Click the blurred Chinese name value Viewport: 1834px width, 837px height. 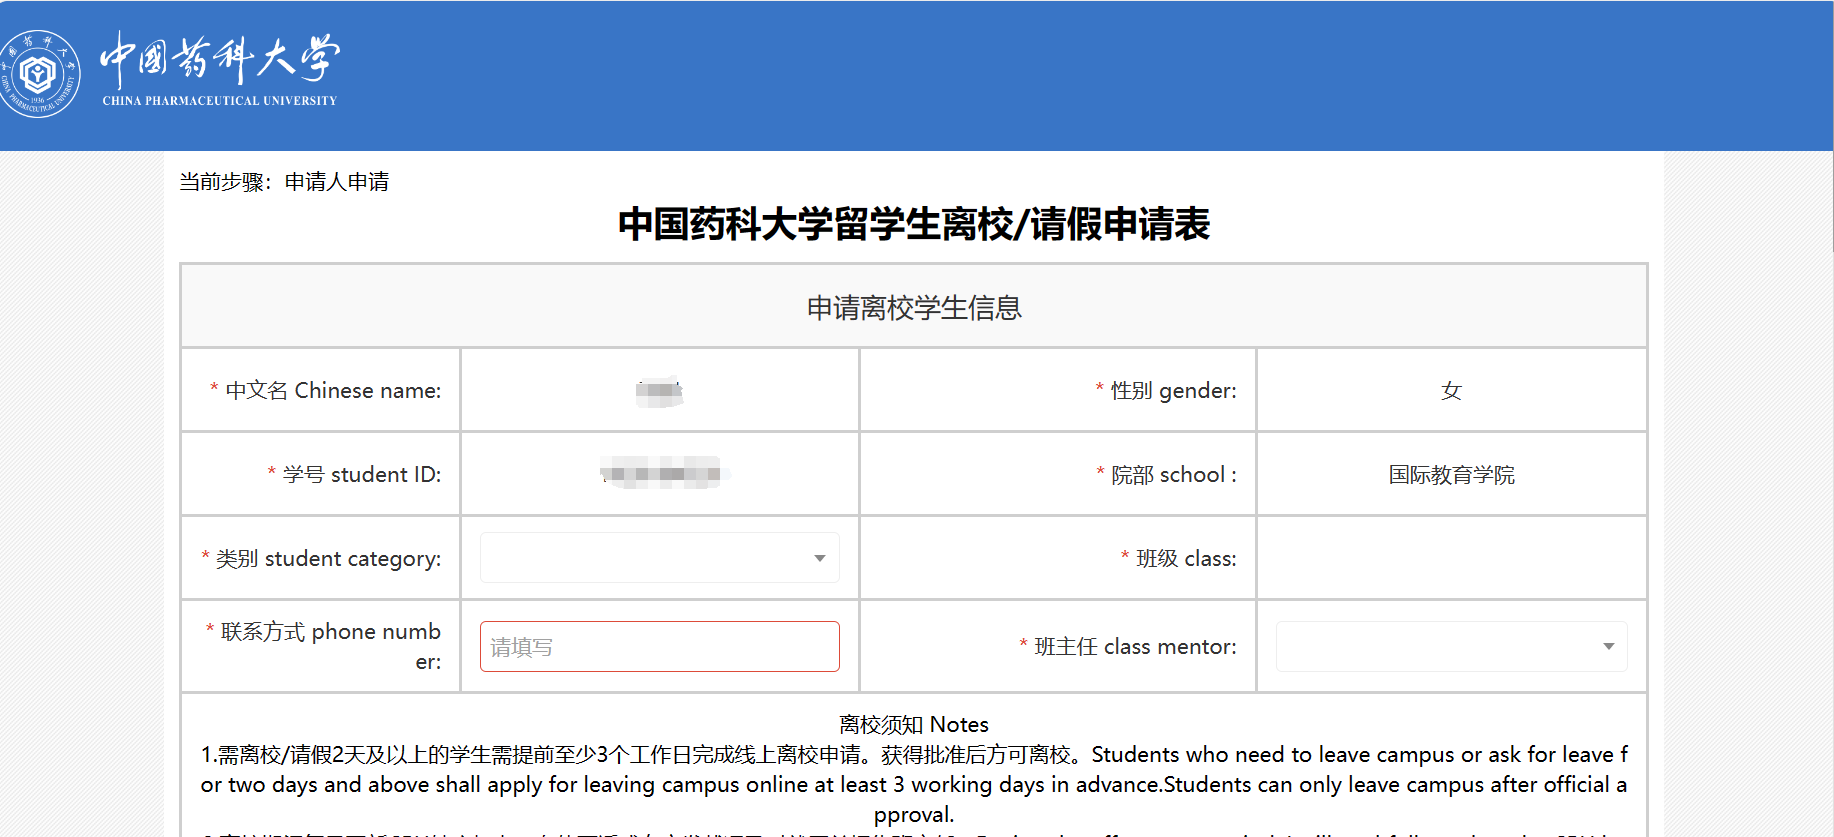(659, 391)
